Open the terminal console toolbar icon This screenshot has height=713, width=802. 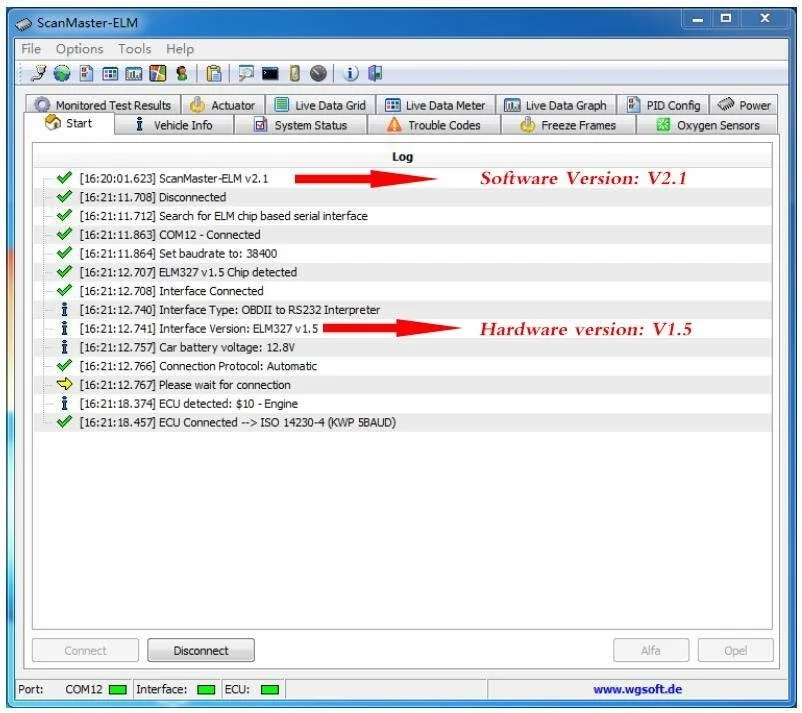270,74
